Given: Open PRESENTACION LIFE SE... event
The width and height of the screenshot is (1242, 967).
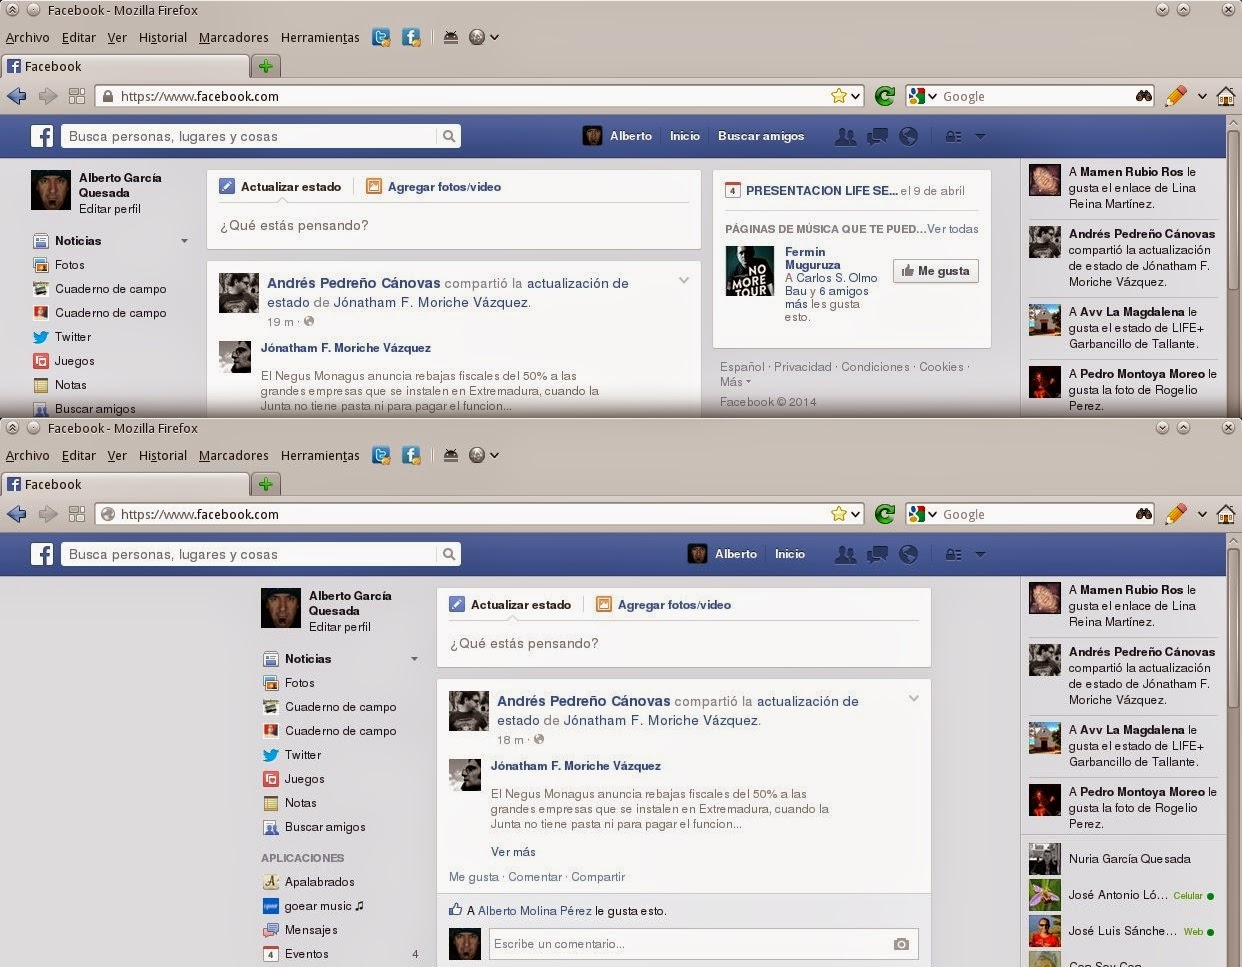Looking at the screenshot, I should (821, 190).
